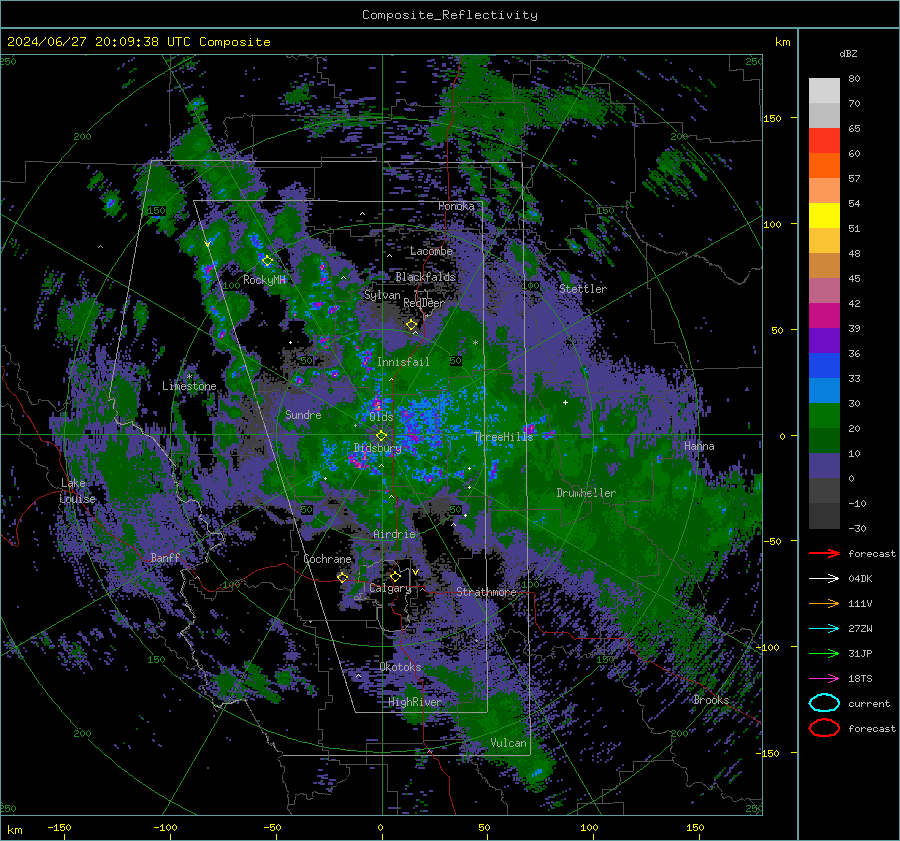Click the Strathmore city label

[486, 592]
